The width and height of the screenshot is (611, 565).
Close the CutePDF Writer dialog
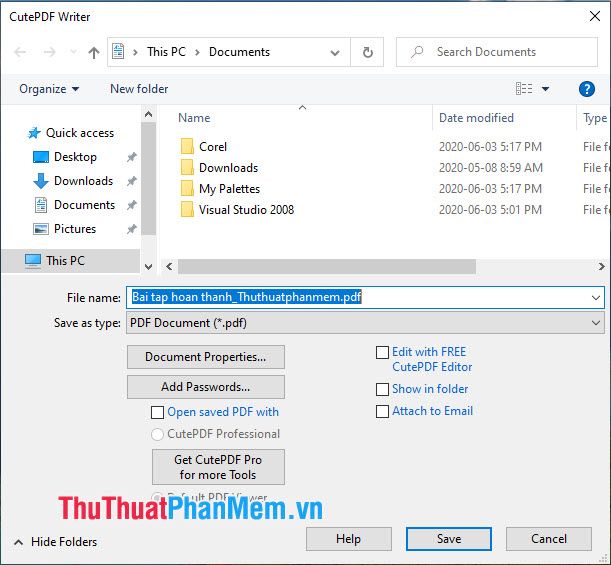pos(595,16)
